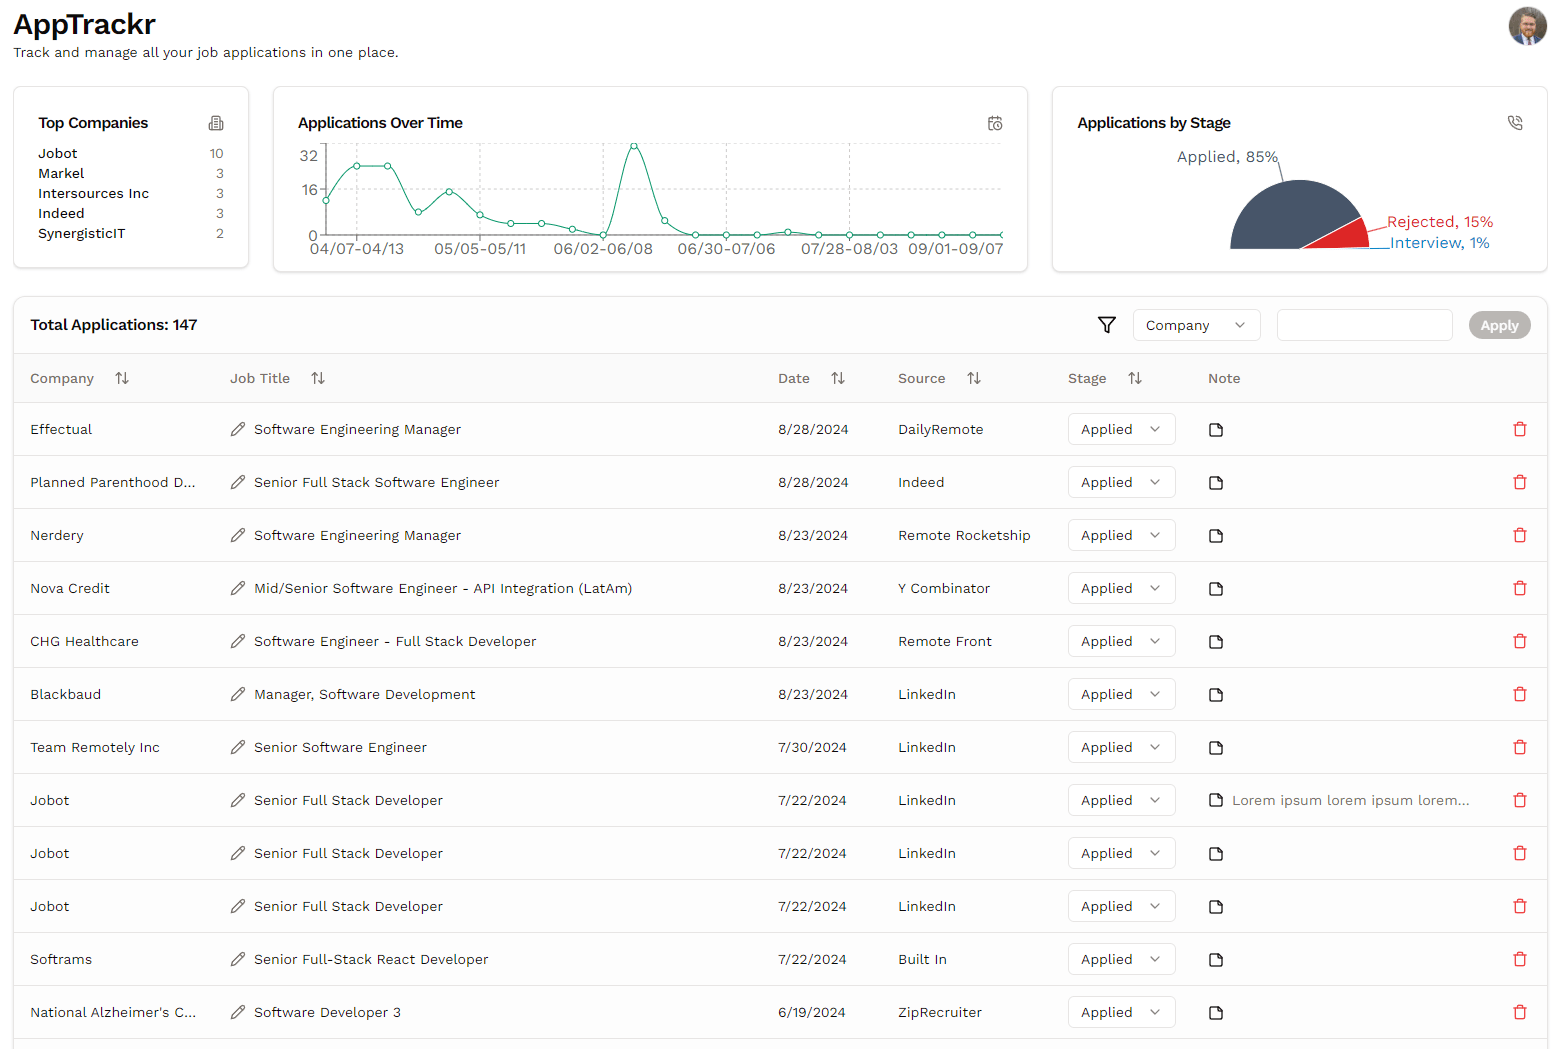Click the Apply filter button
Screen dimensions: 1555x1049
[1499, 325]
